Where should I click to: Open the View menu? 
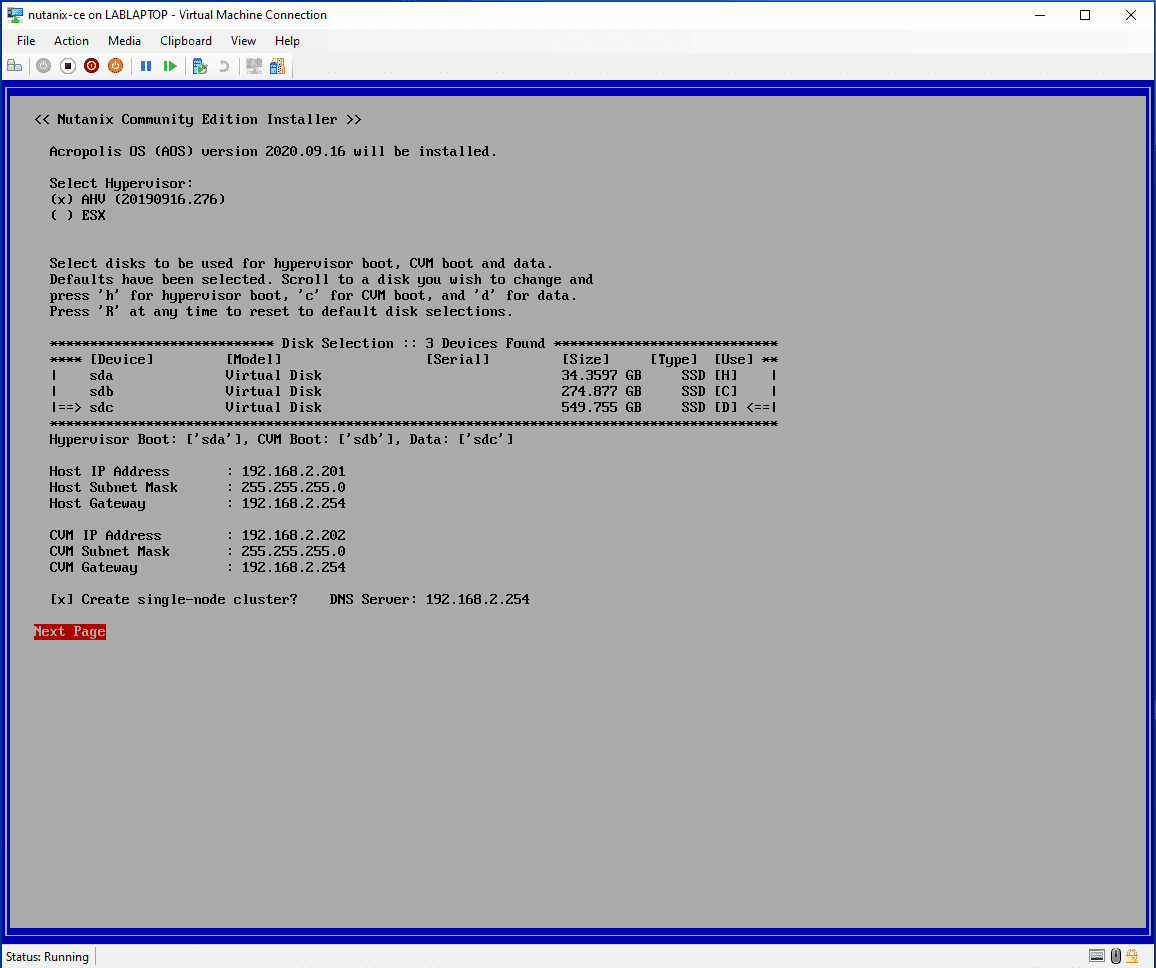coord(243,41)
